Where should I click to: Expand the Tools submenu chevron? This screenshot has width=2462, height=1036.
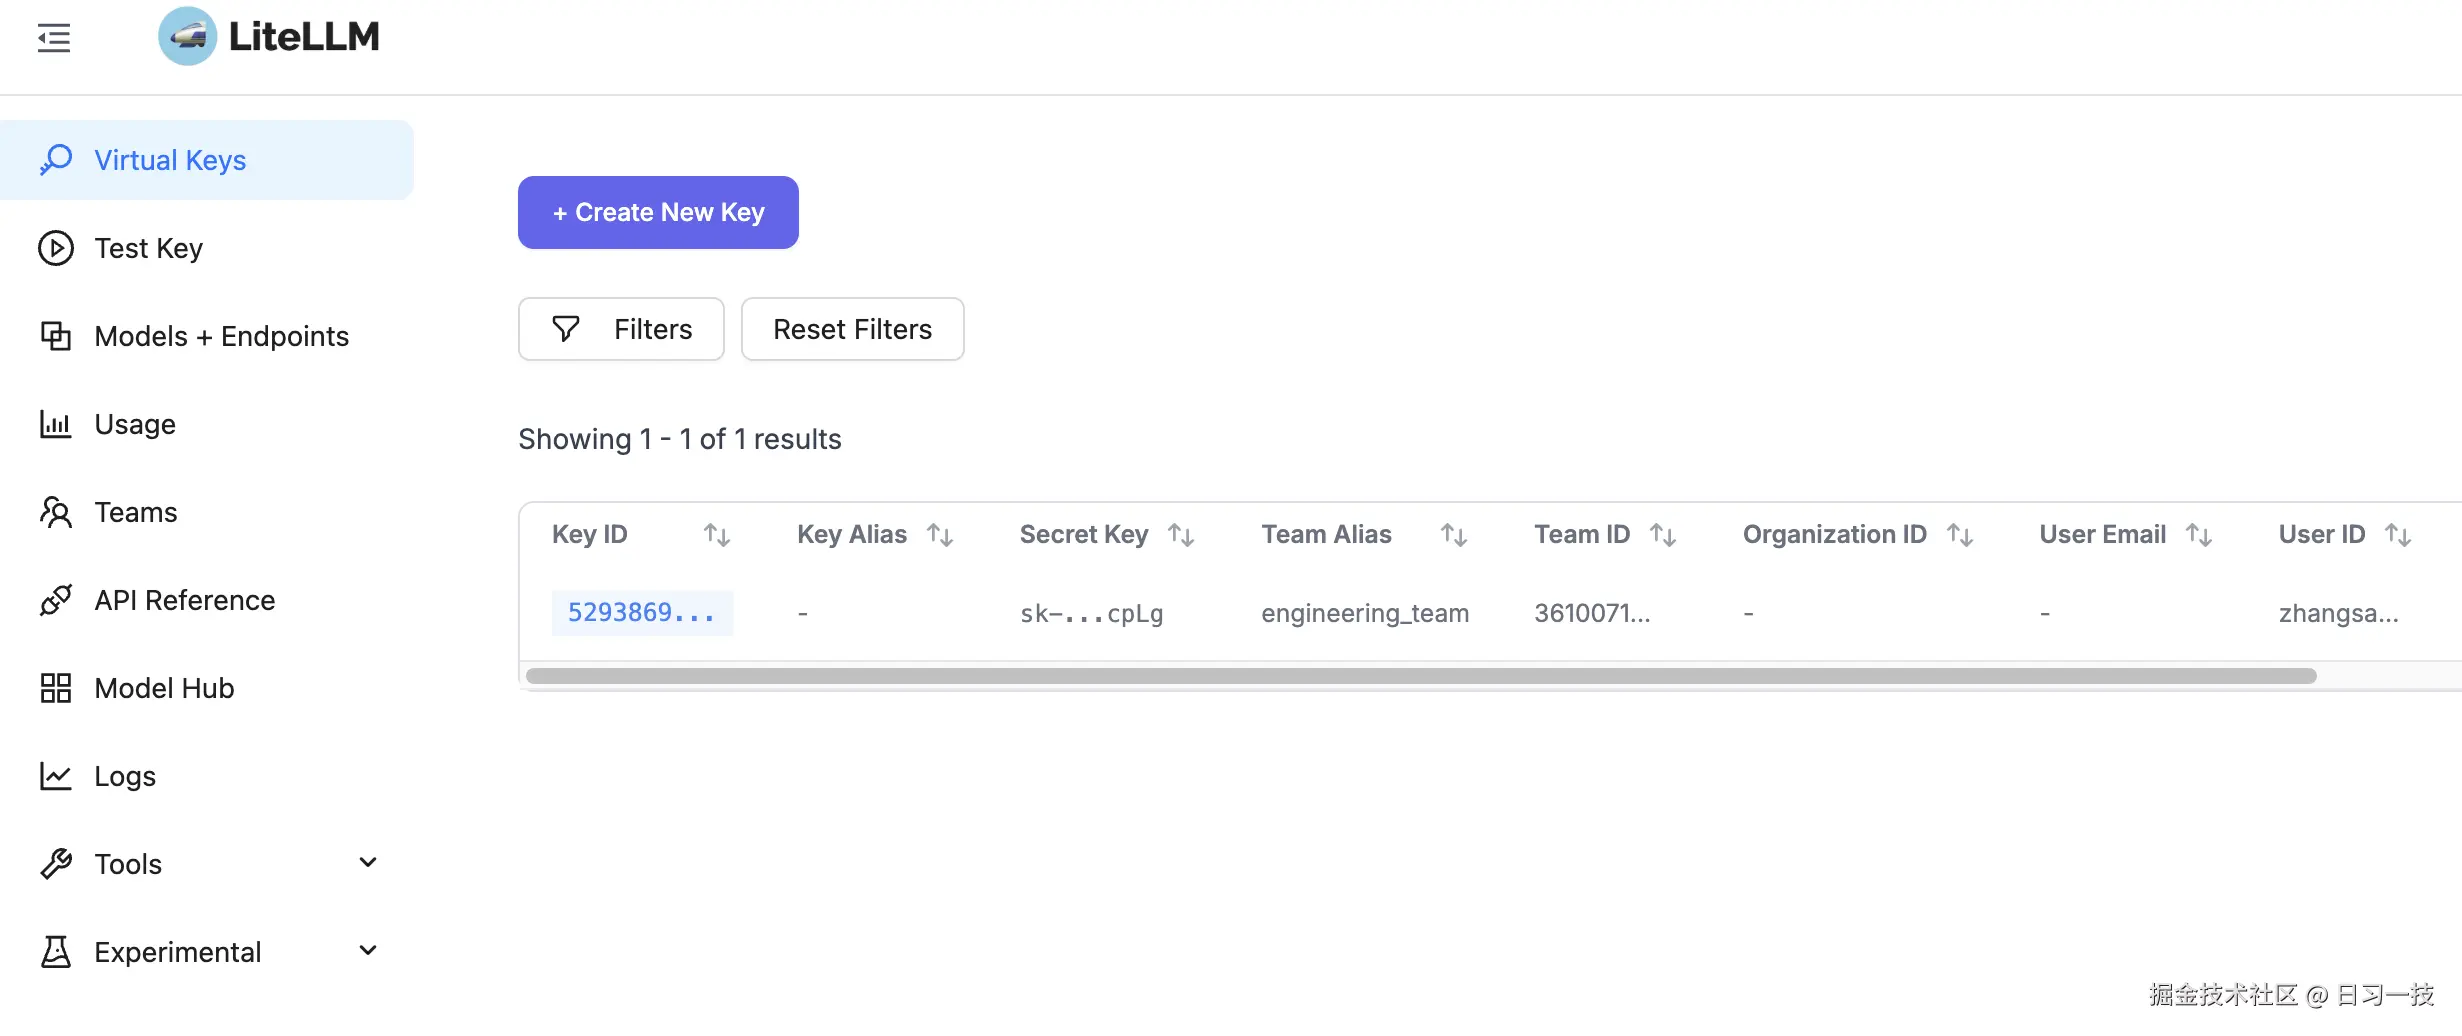368,863
